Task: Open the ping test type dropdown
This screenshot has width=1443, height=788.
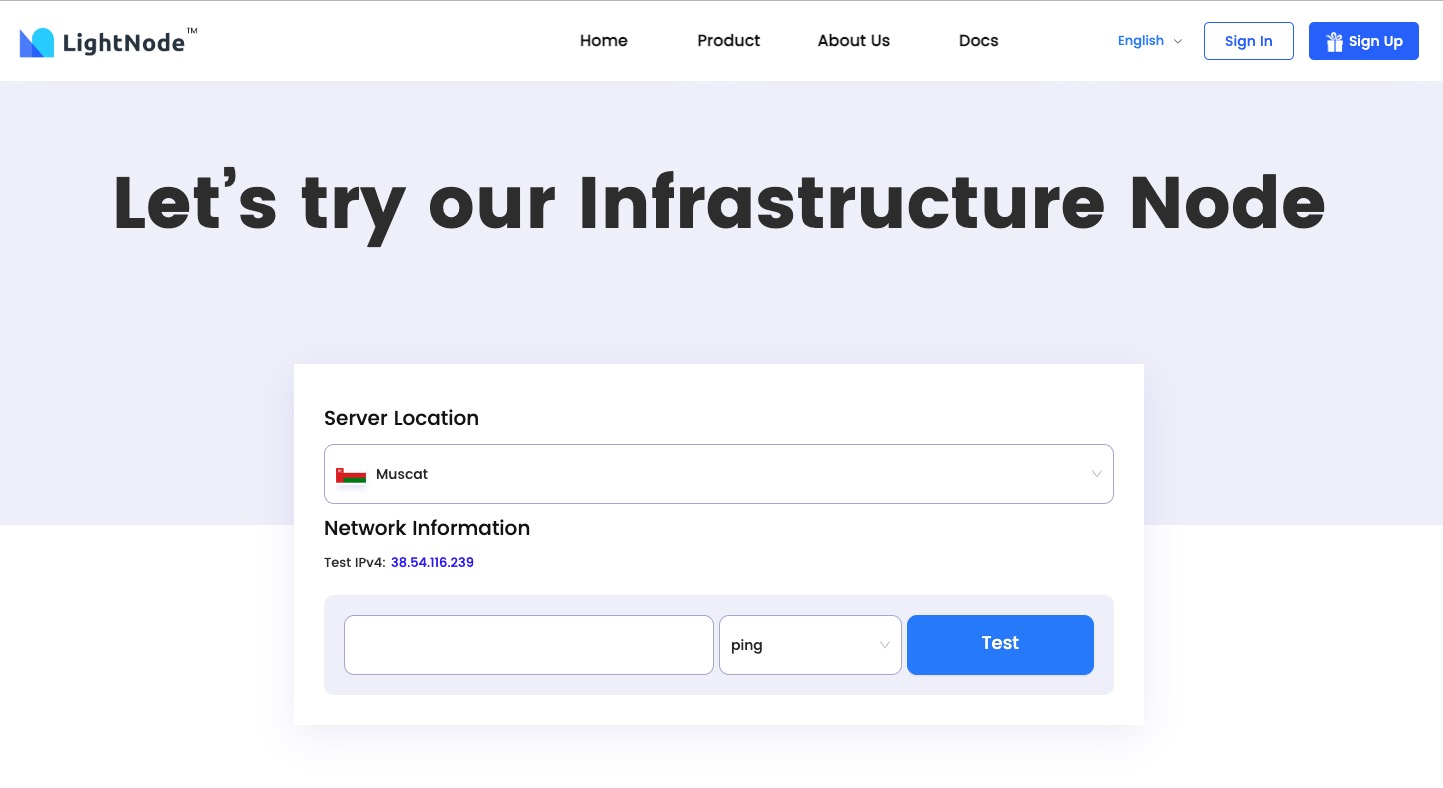Action: click(810, 645)
